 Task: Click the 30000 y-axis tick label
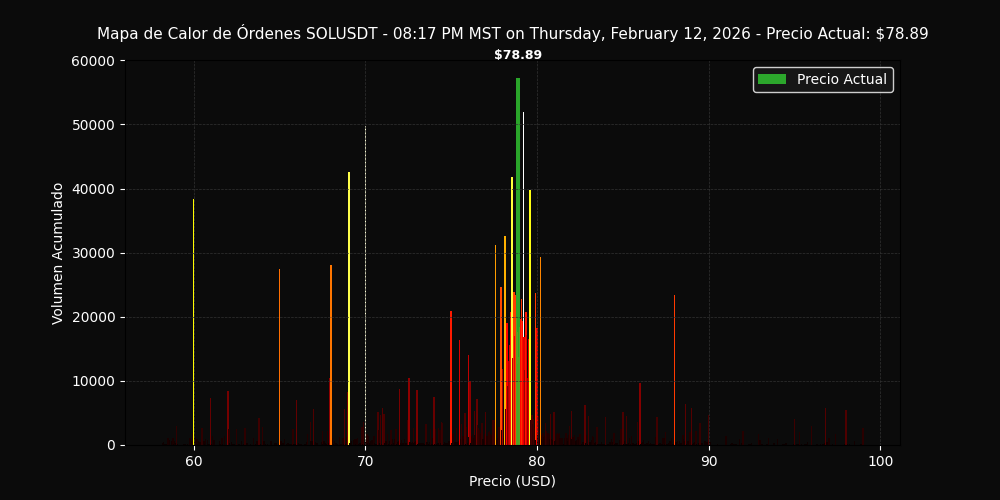pos(94,253)
